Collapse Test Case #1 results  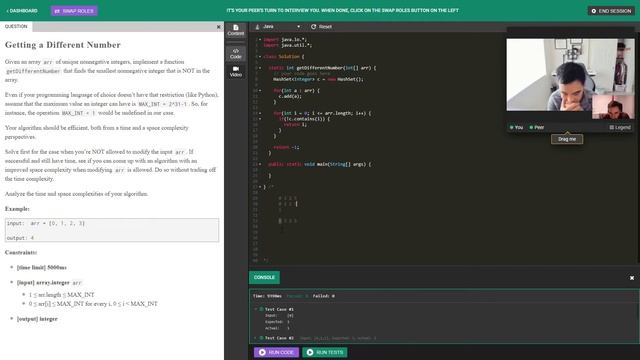tap(256, 309)
